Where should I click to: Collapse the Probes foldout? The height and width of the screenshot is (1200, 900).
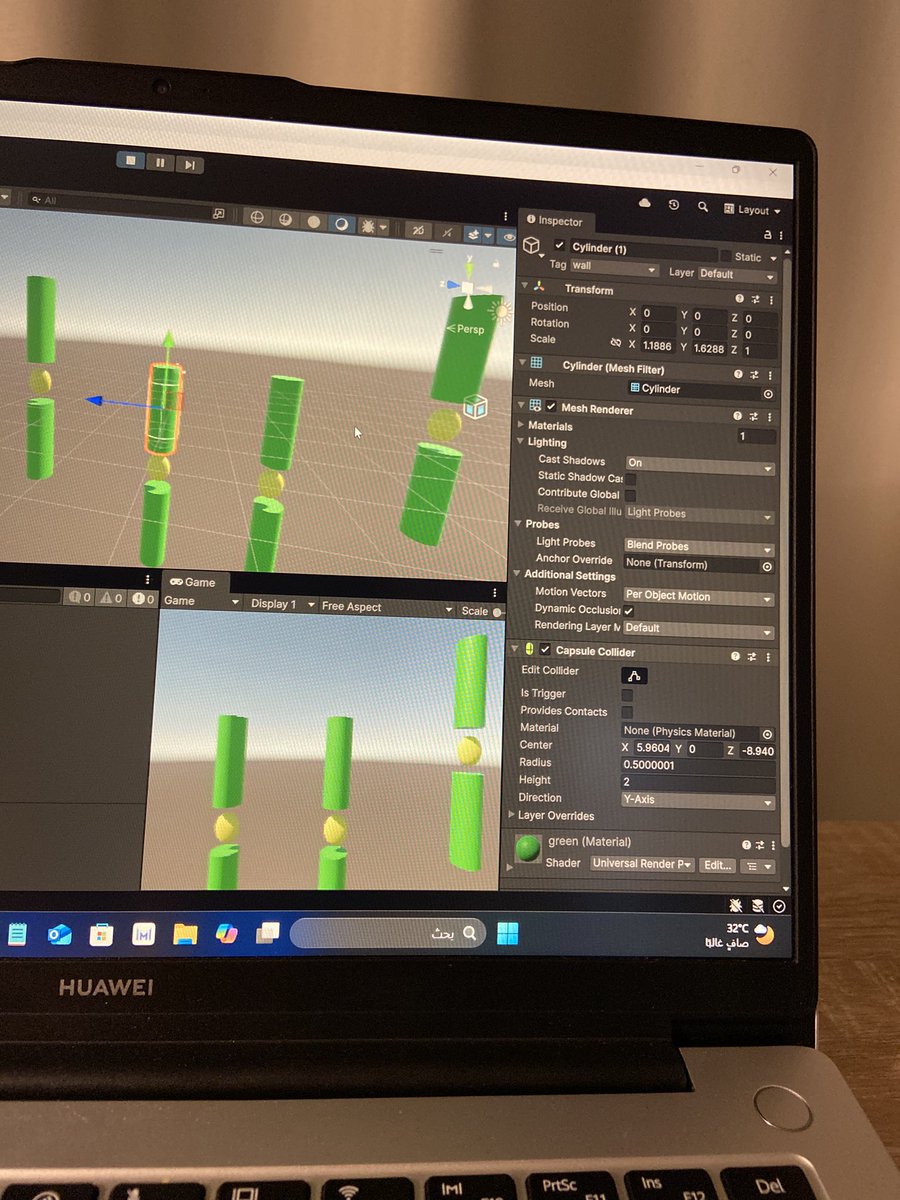click(x=518, y=523)
